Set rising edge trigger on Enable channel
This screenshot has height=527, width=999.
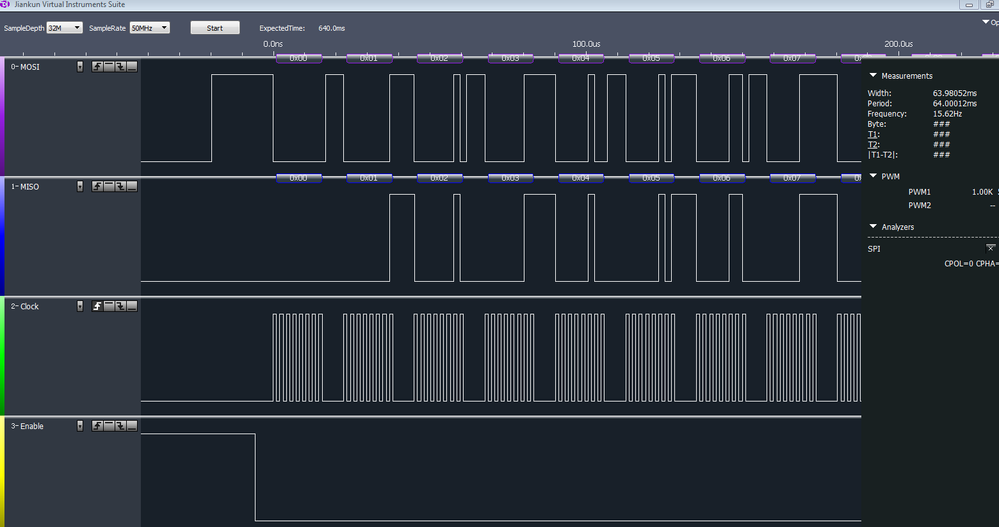[x=97, y=426]
